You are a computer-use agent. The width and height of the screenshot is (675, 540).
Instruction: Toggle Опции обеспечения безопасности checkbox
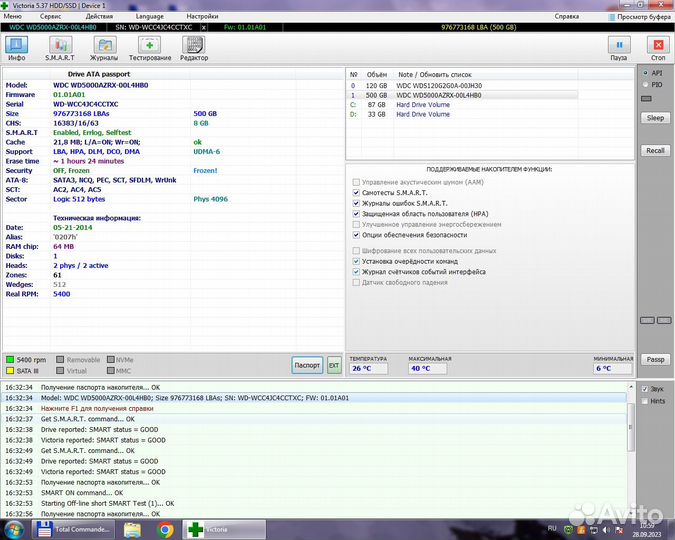coord(356,235)
